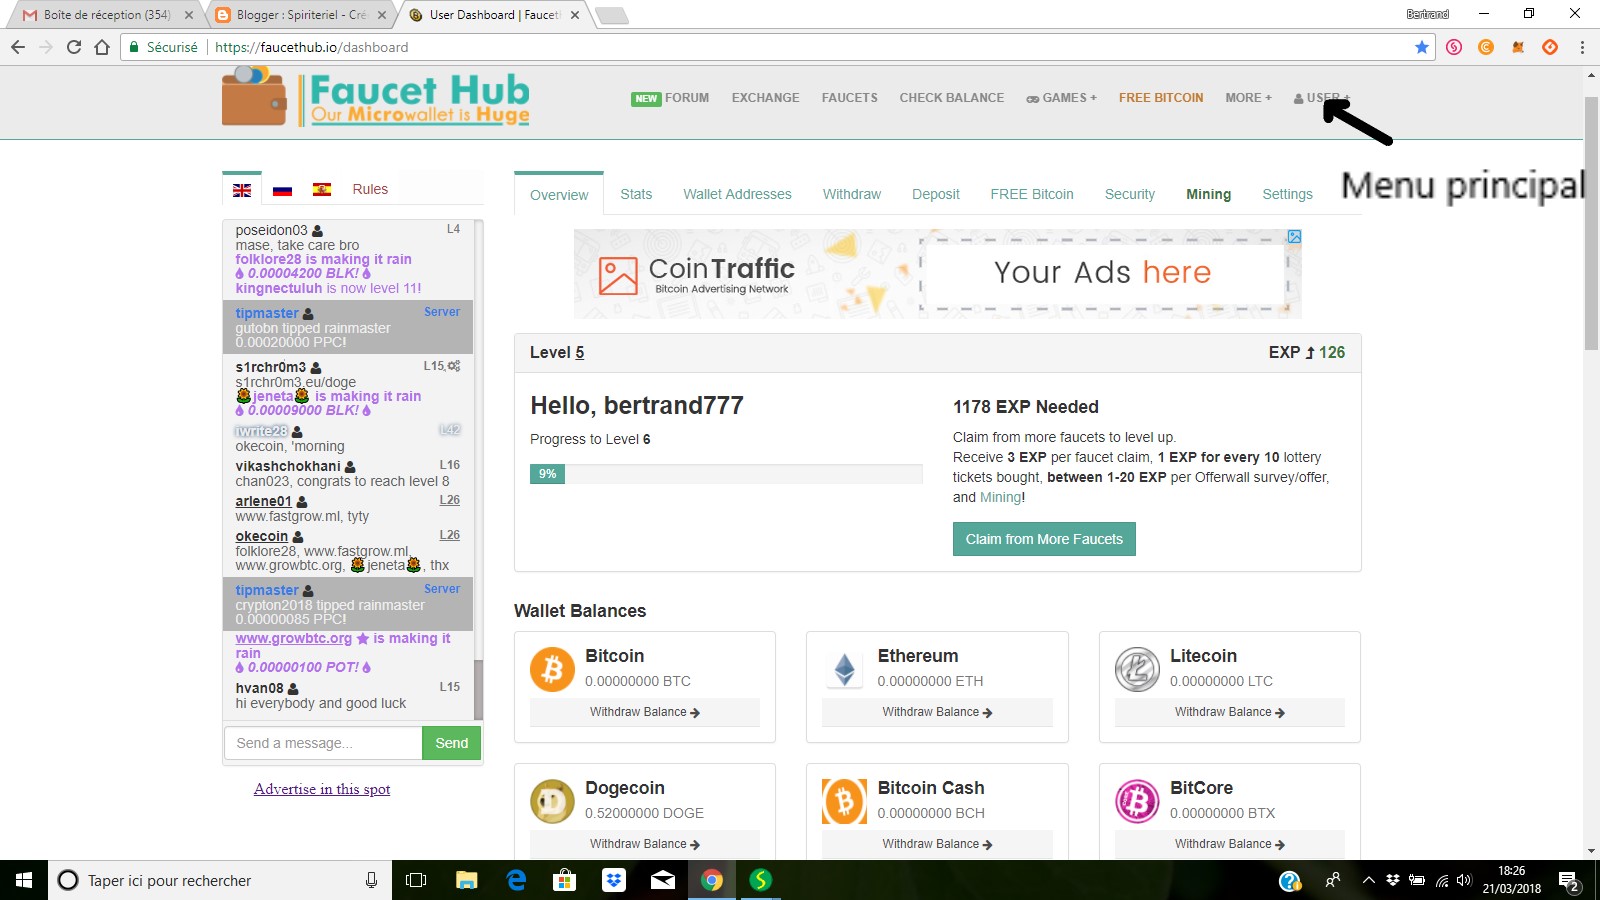The height and width of the screenshot is (900, 1600).
Task: Click the BitCore coin icon
Action: 1137,802
